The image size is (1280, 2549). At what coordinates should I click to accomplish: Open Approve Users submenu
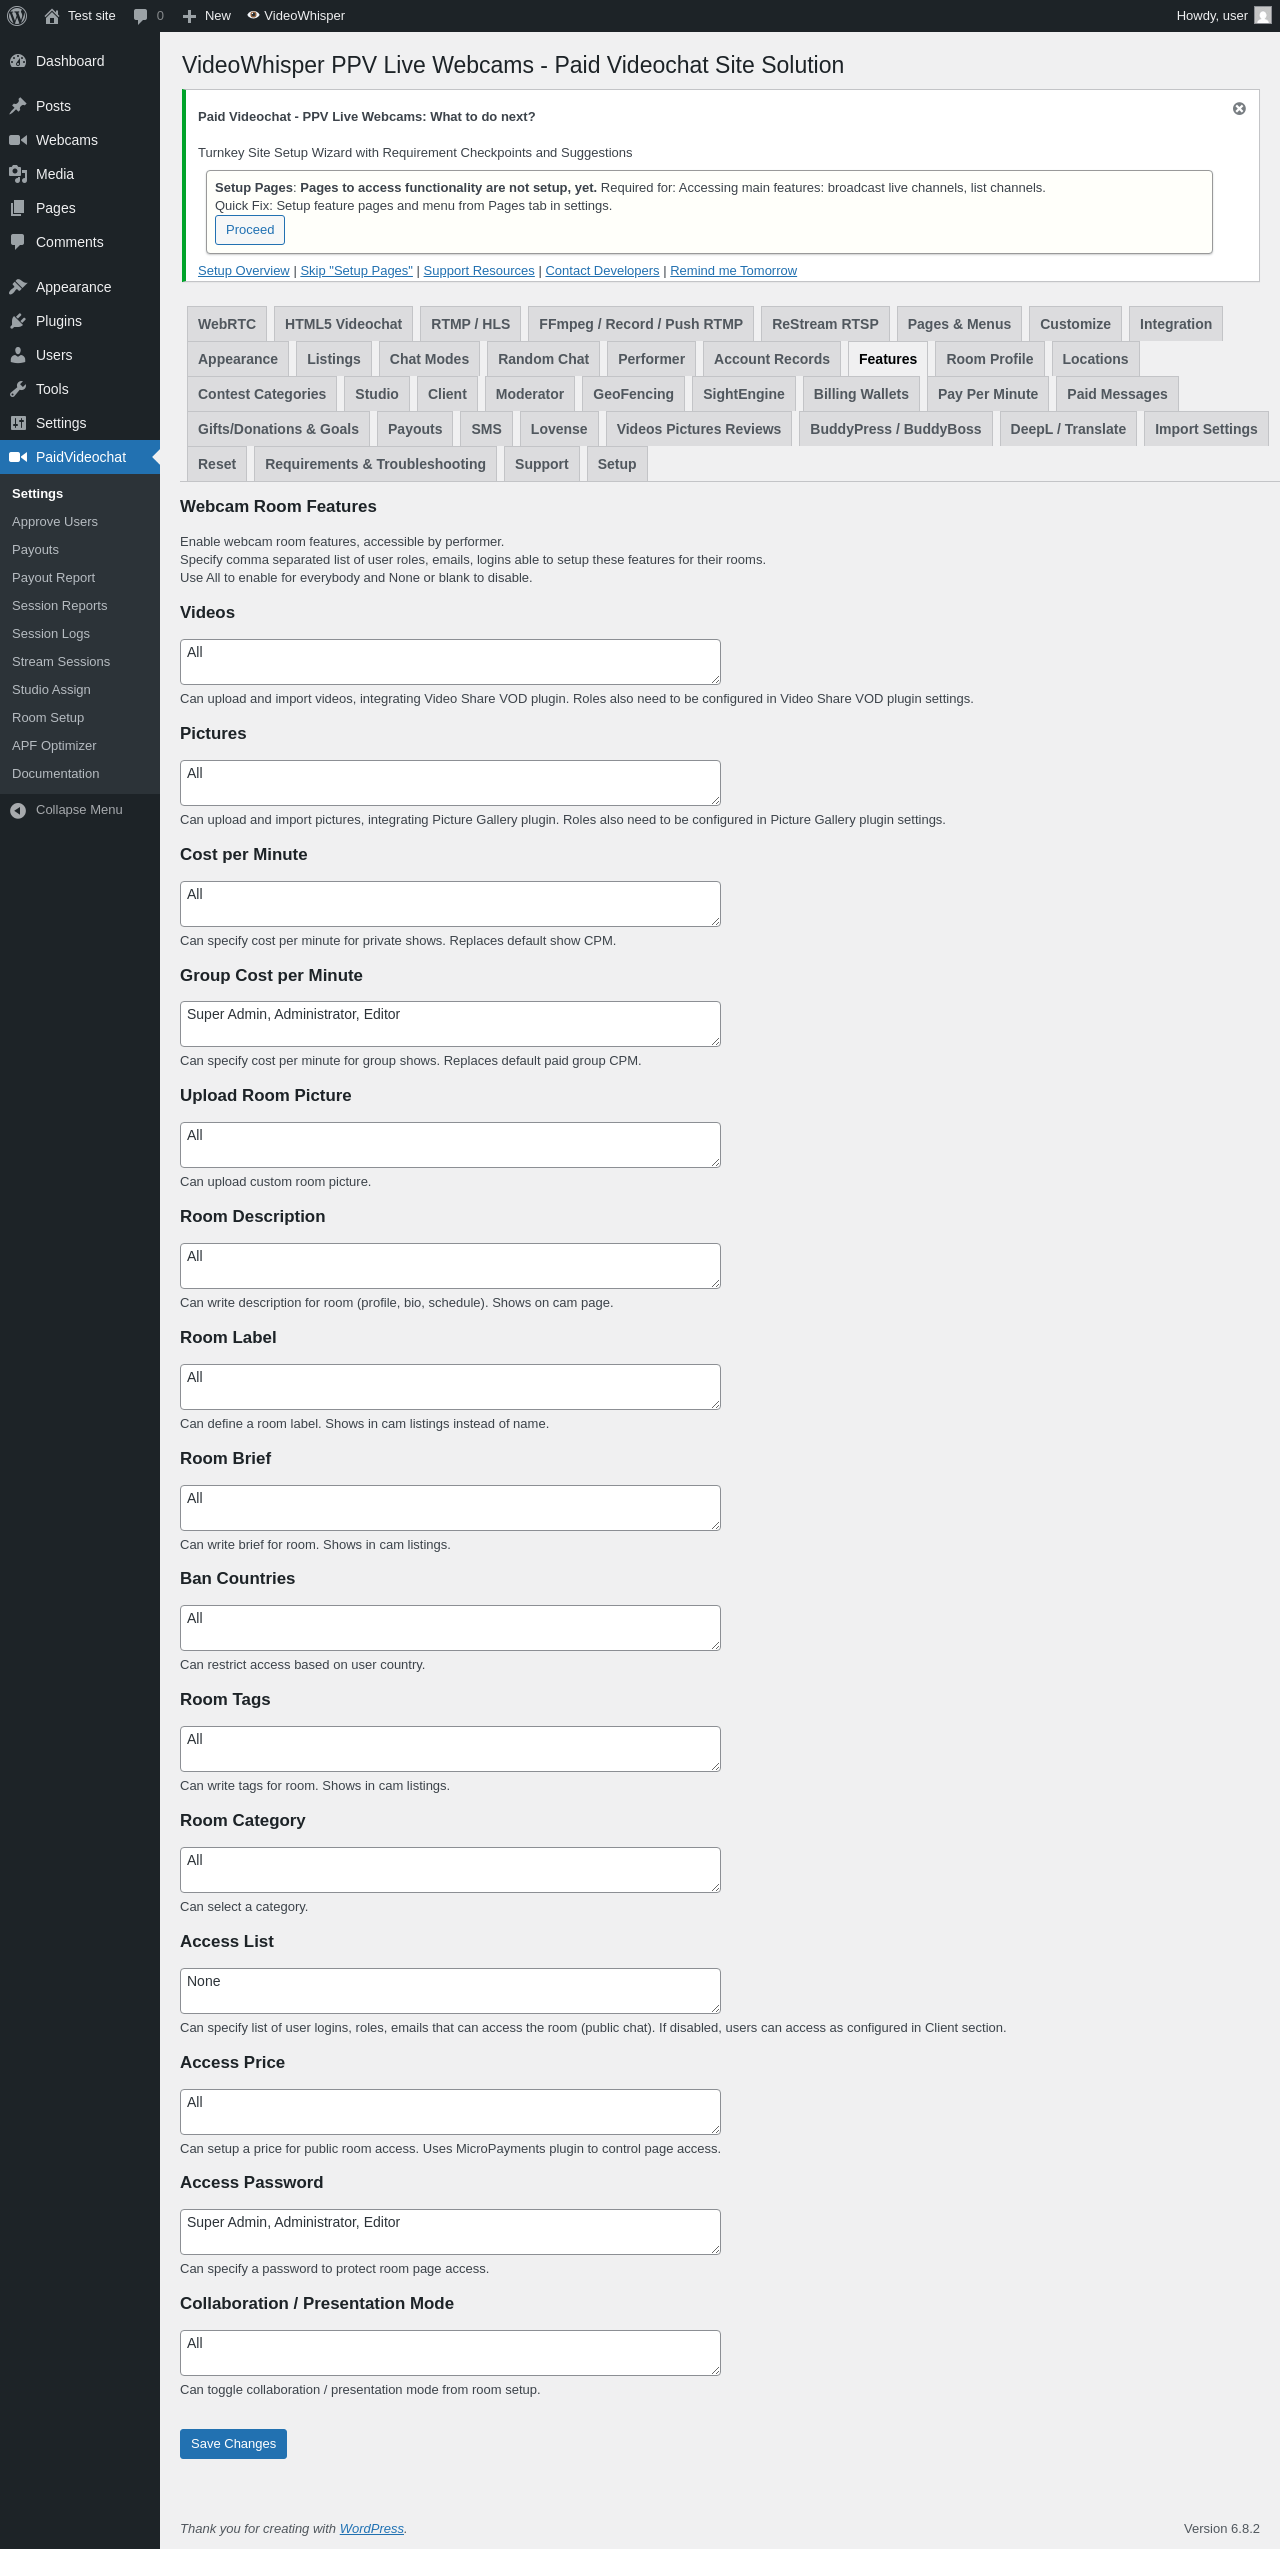pyautogui.click(x=80, y=522)
